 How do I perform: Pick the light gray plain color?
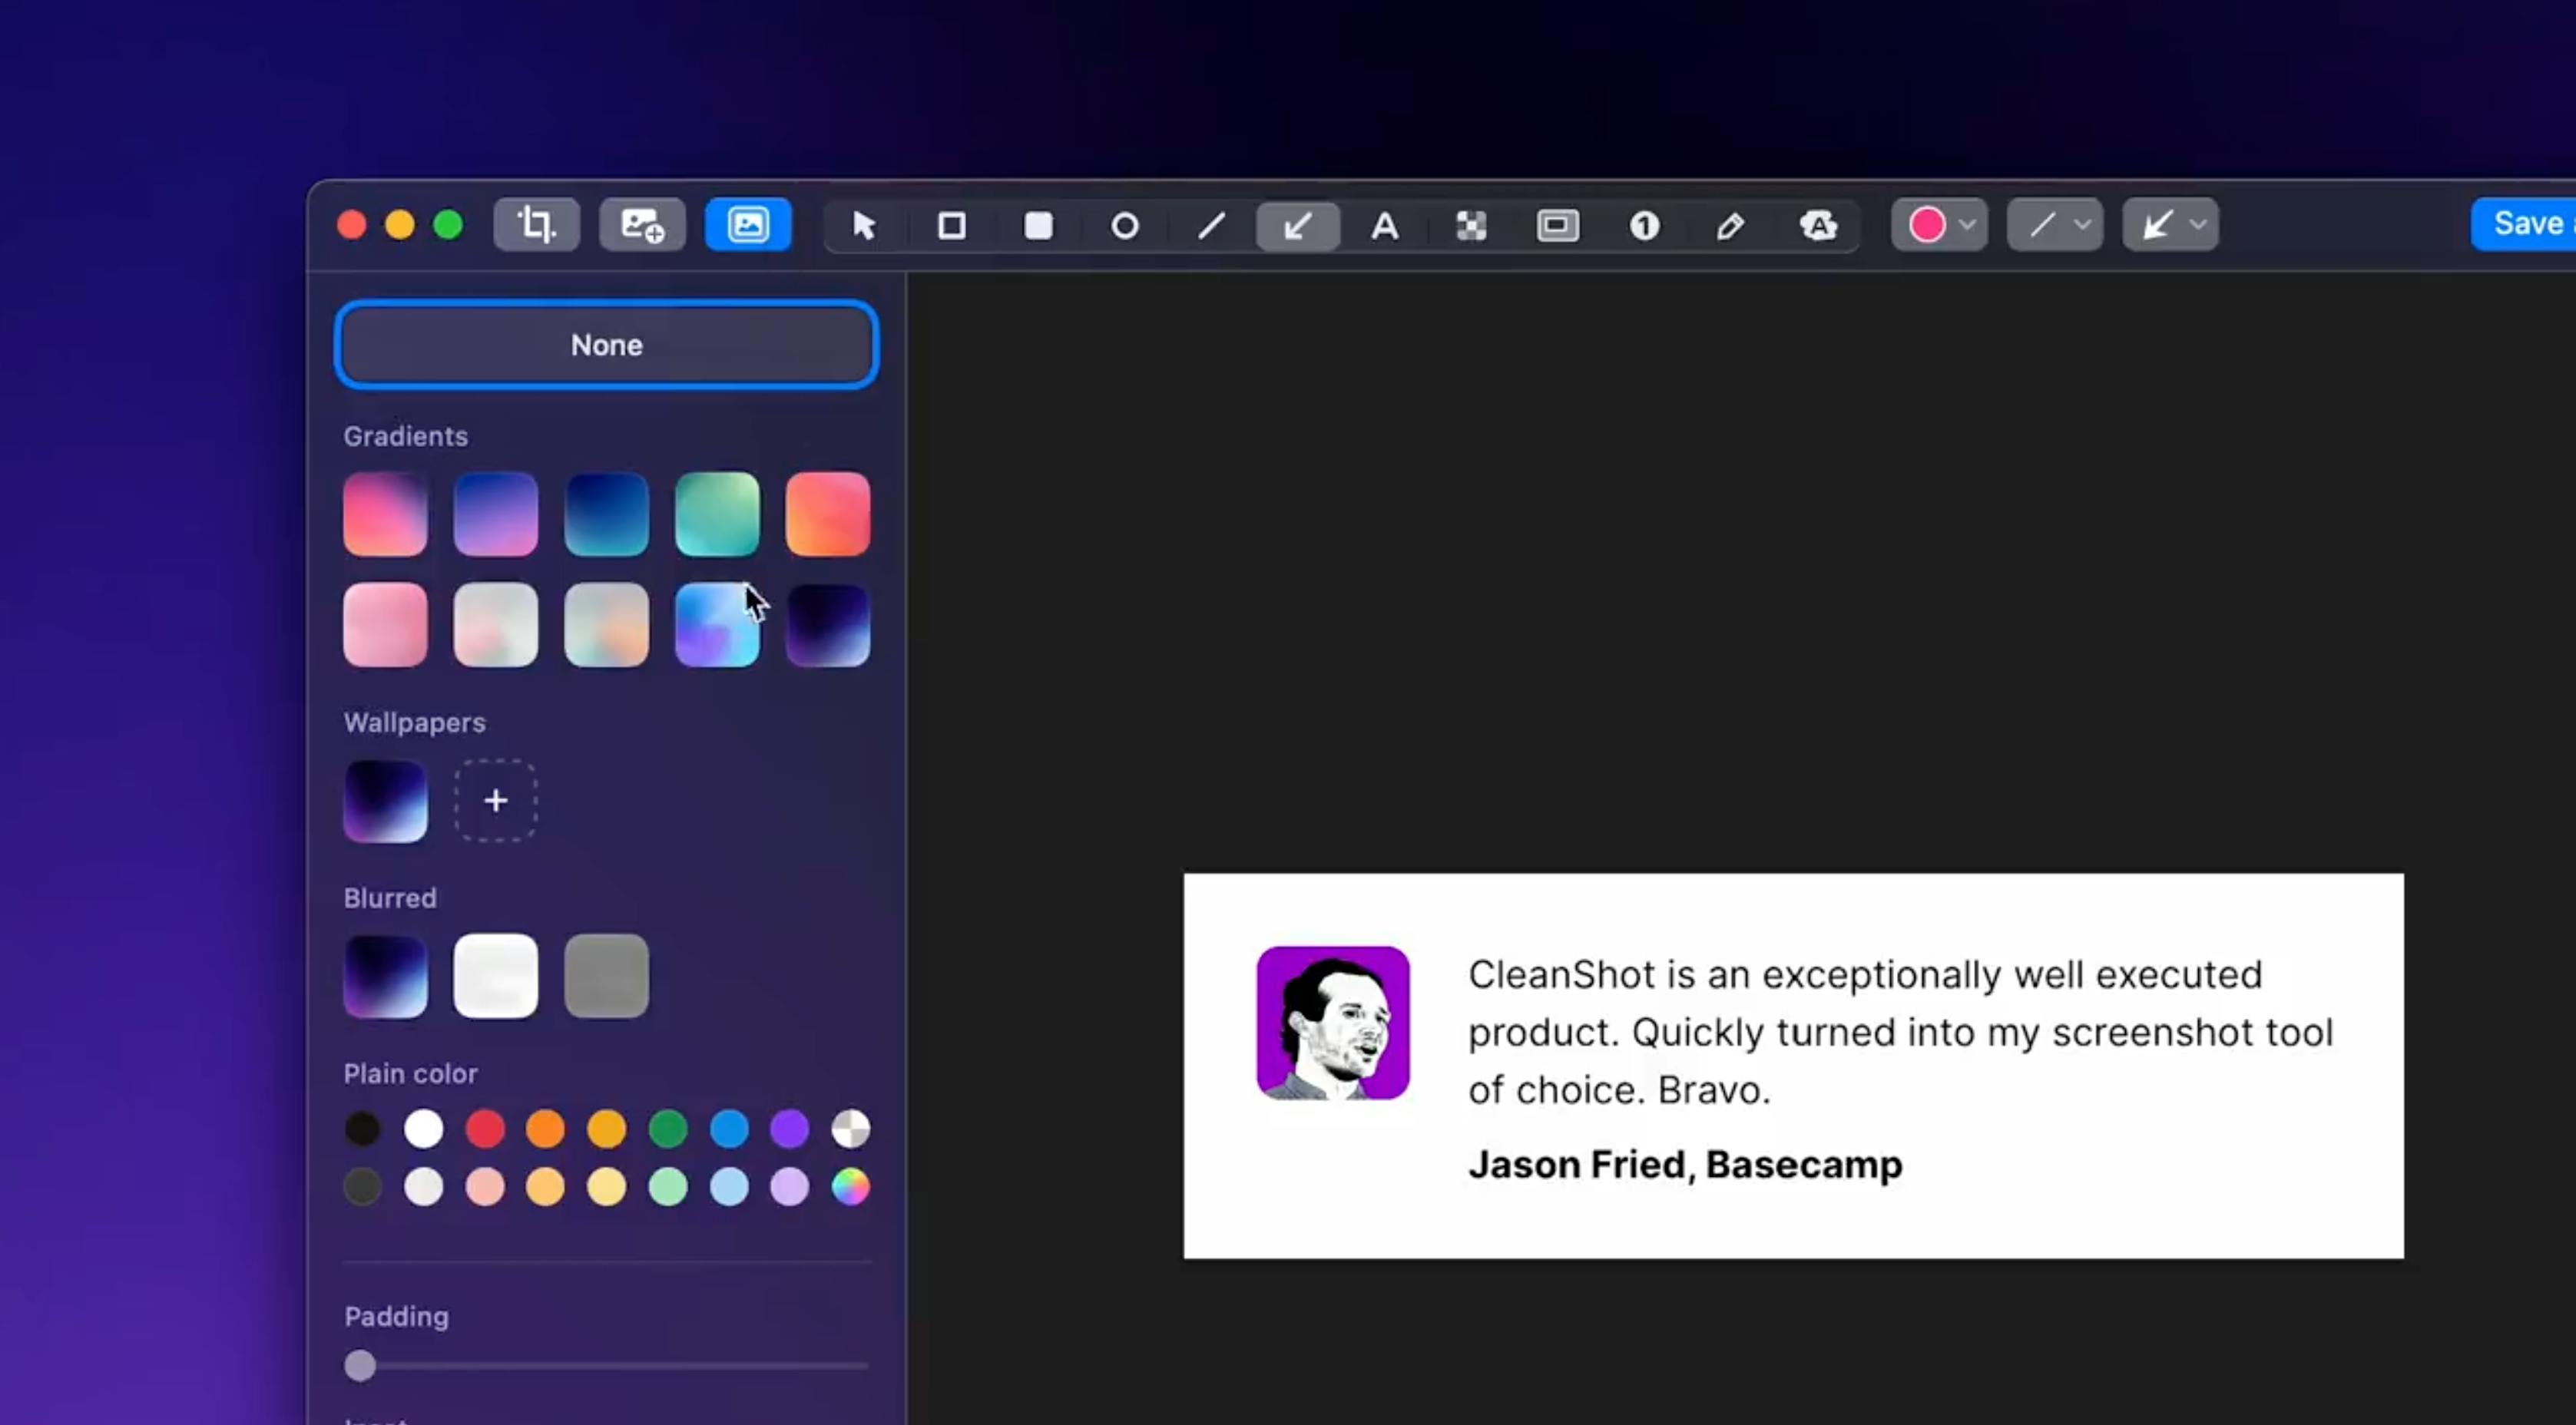point(424,1187)
